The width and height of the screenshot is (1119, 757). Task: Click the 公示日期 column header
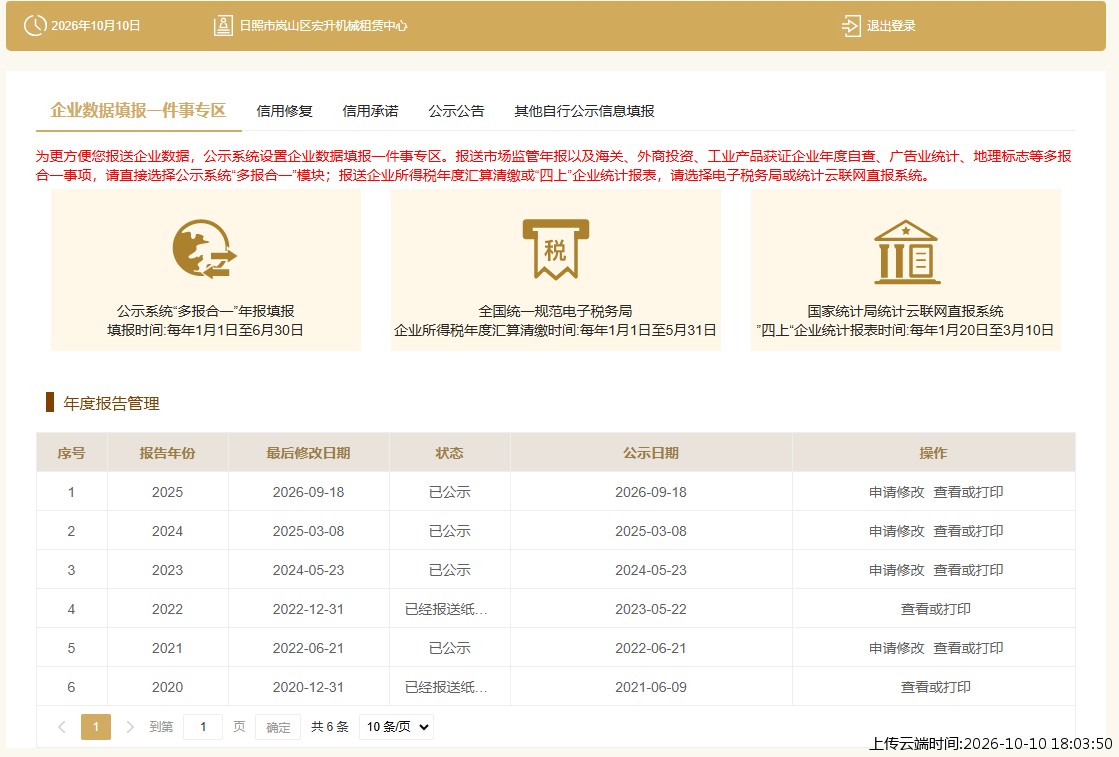coord(651,453)
